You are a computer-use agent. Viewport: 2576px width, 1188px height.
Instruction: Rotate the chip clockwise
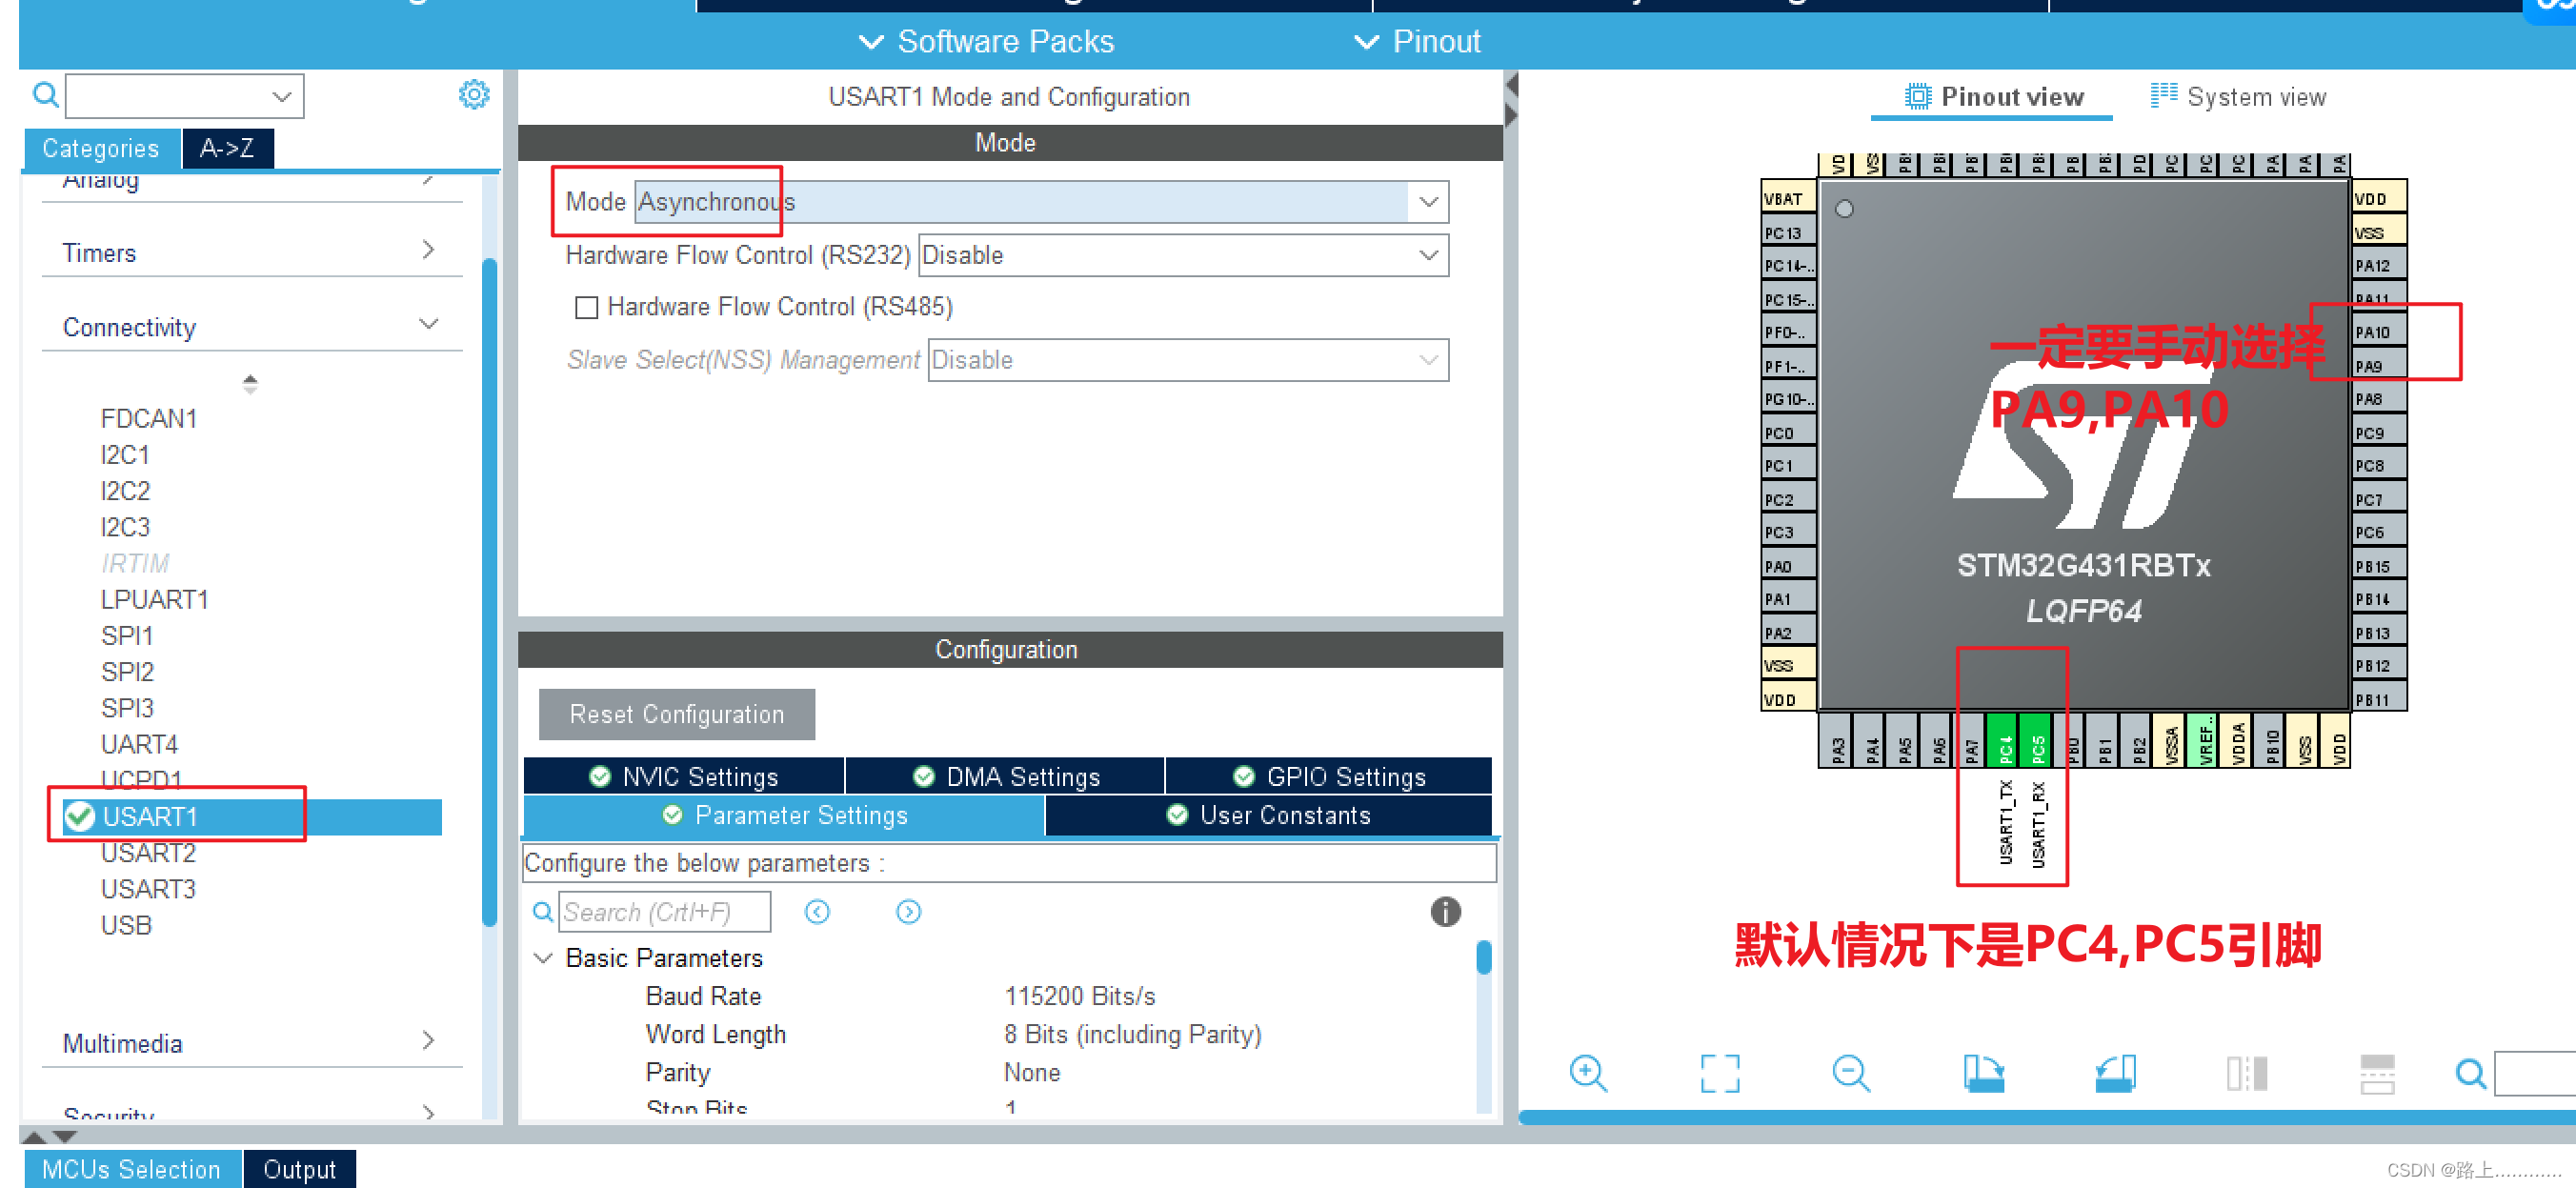pos(1983,1073)
